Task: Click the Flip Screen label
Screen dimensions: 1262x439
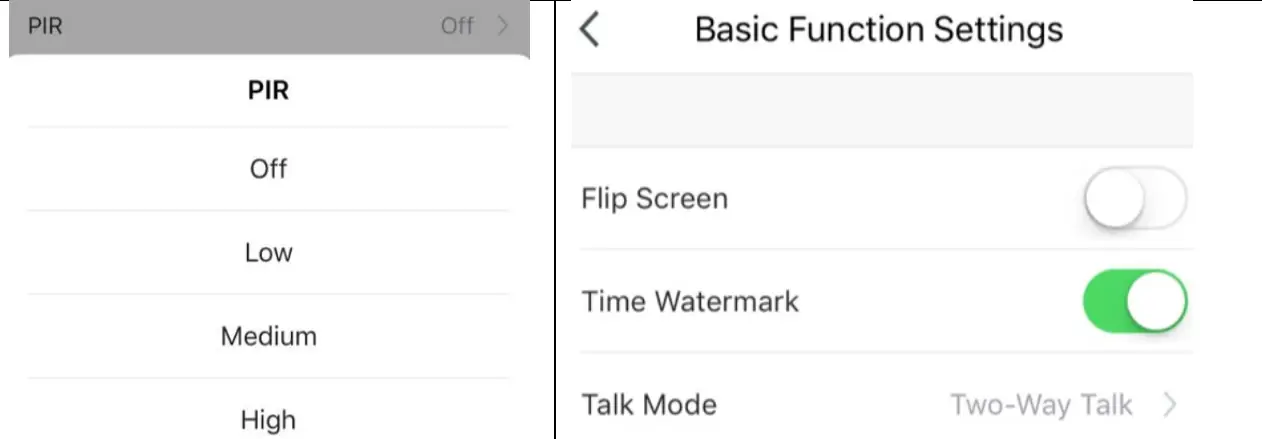Action: (x=654, y=198)
